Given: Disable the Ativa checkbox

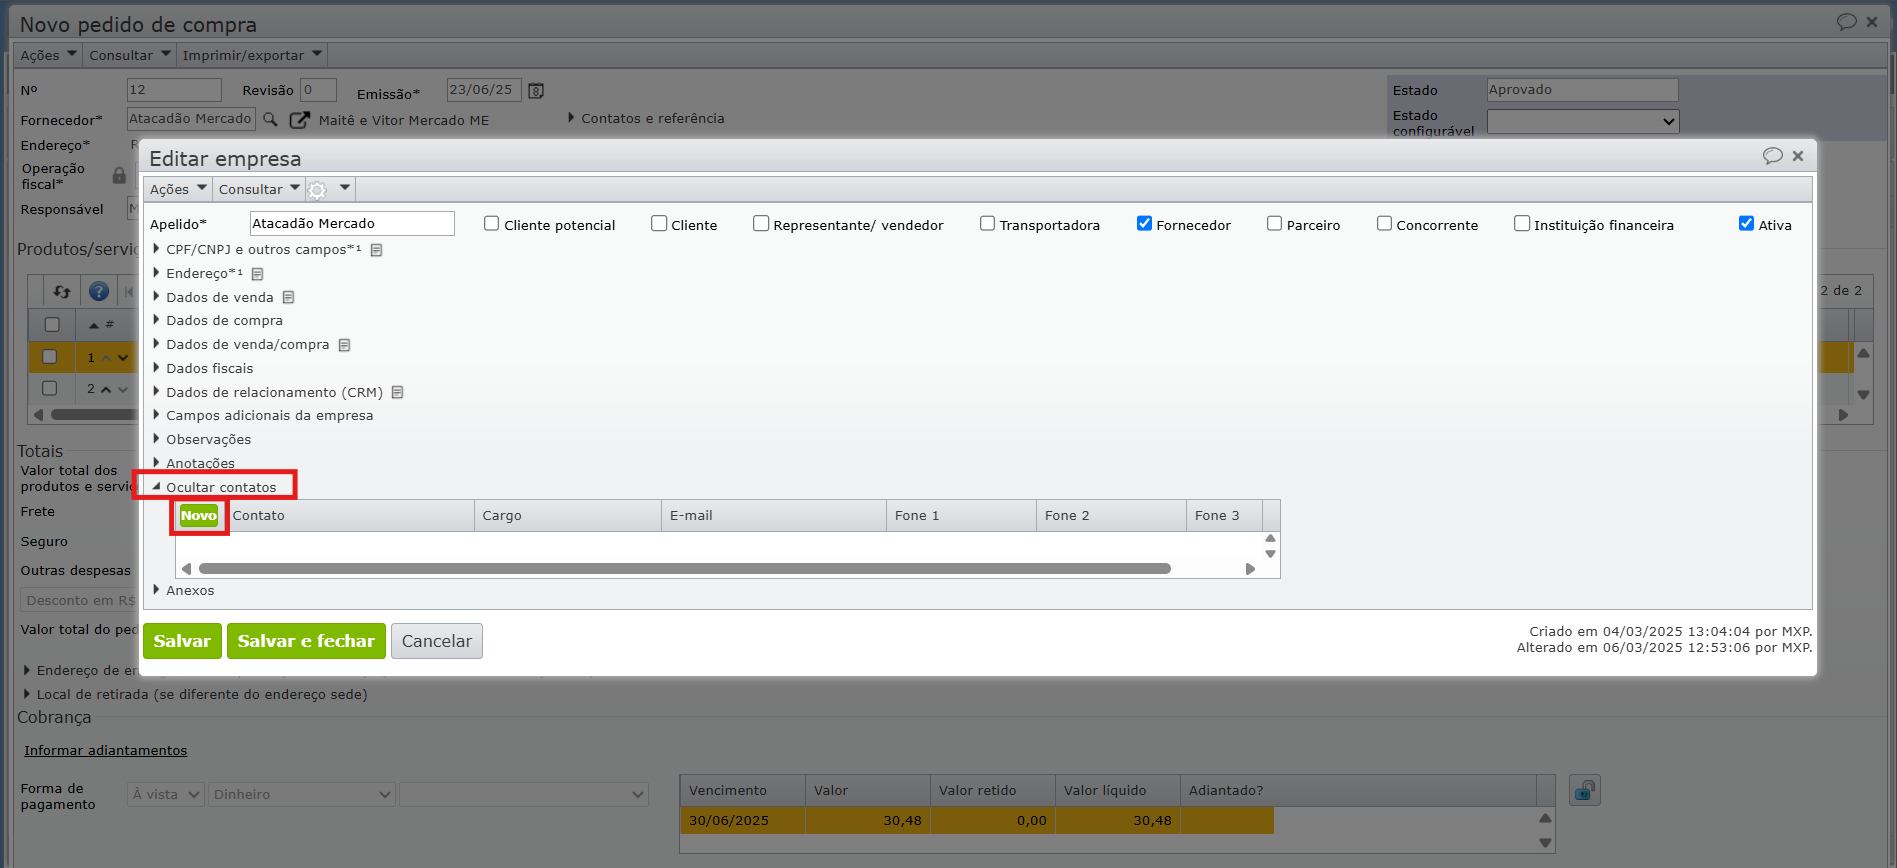Looking at the screenshot, I should pyautogui.click(x=1746, y=223).
